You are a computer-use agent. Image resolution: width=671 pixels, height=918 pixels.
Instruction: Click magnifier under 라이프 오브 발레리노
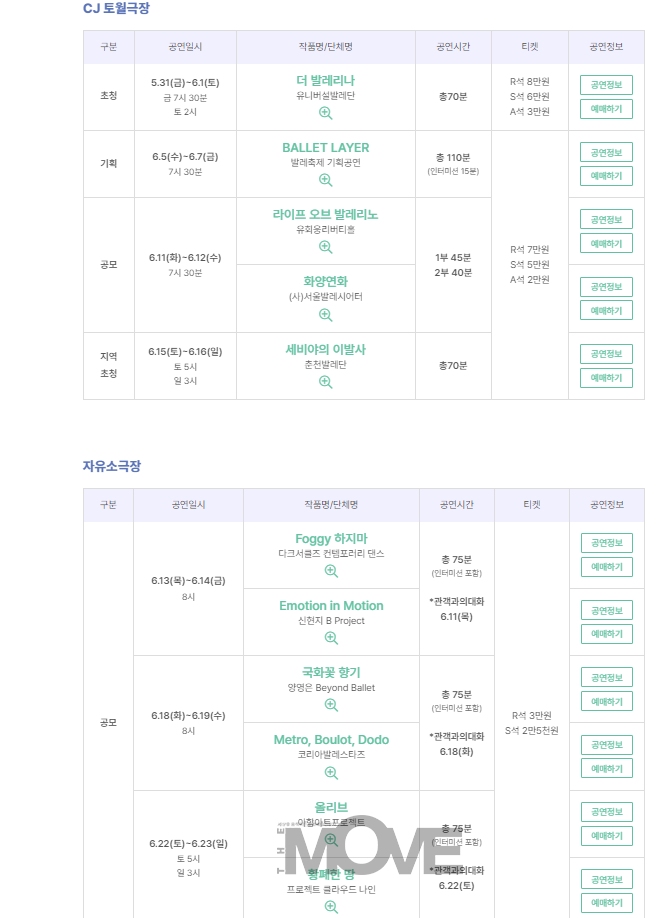[326, 247]
